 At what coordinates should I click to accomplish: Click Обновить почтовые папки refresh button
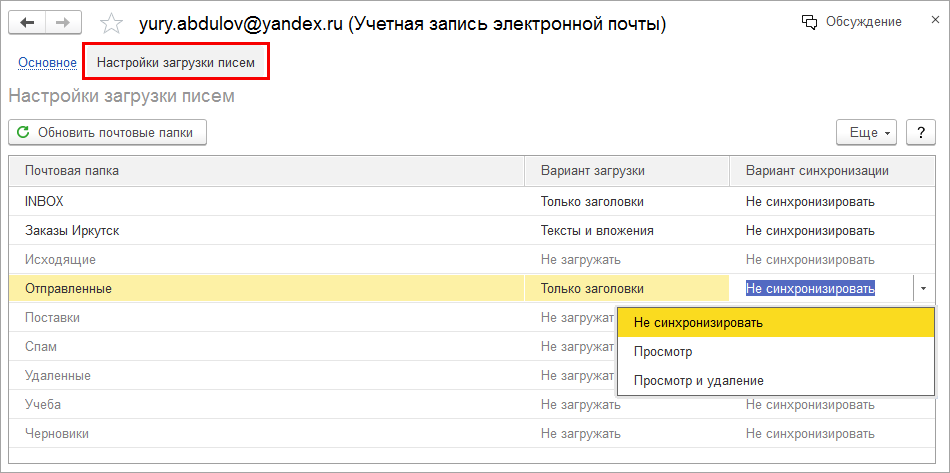pyautogui.click(x=108, y=132)
